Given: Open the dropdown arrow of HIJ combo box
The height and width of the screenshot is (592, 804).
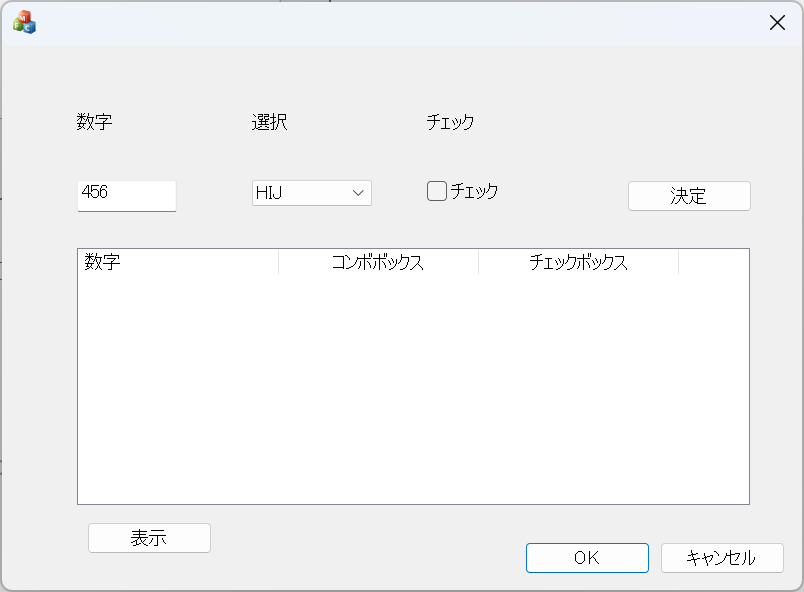Looking at the screenshot, I should coord(358,193).
